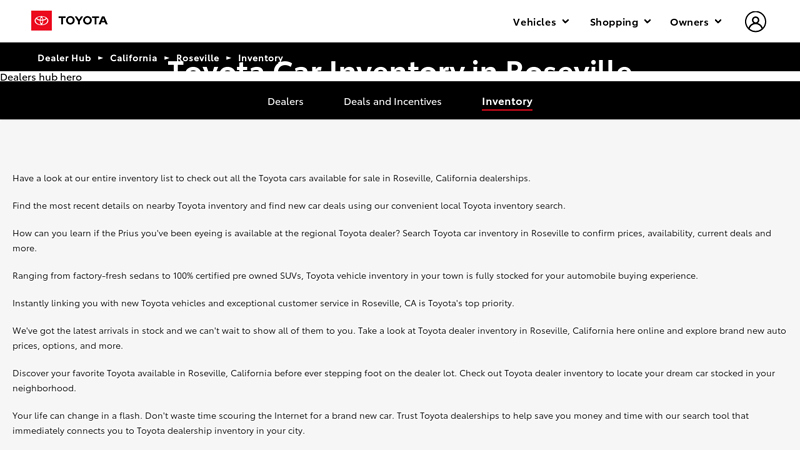Switch to Deals and Incentives tab

[392, 102]
